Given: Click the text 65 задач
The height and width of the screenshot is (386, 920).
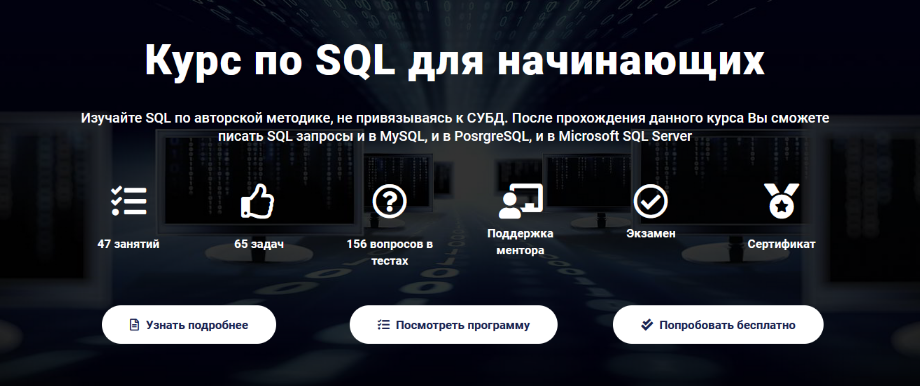Looking at the screenshot, I should pos(259,244).
